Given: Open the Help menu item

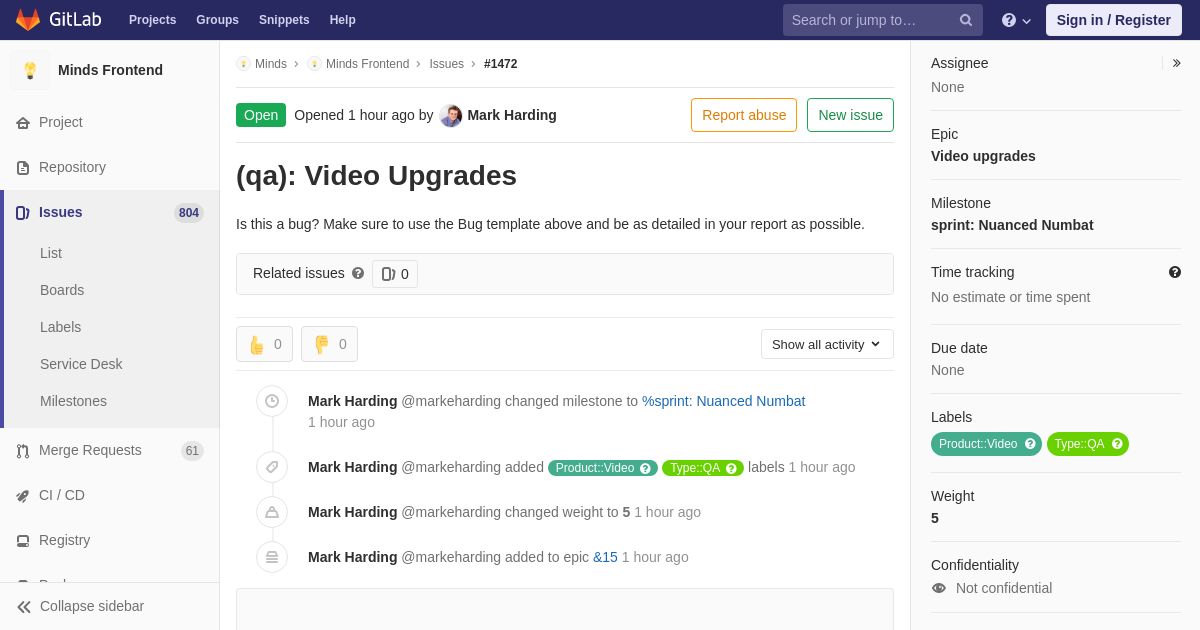Looking at the screenshot, I should click(x=343, y=20).
